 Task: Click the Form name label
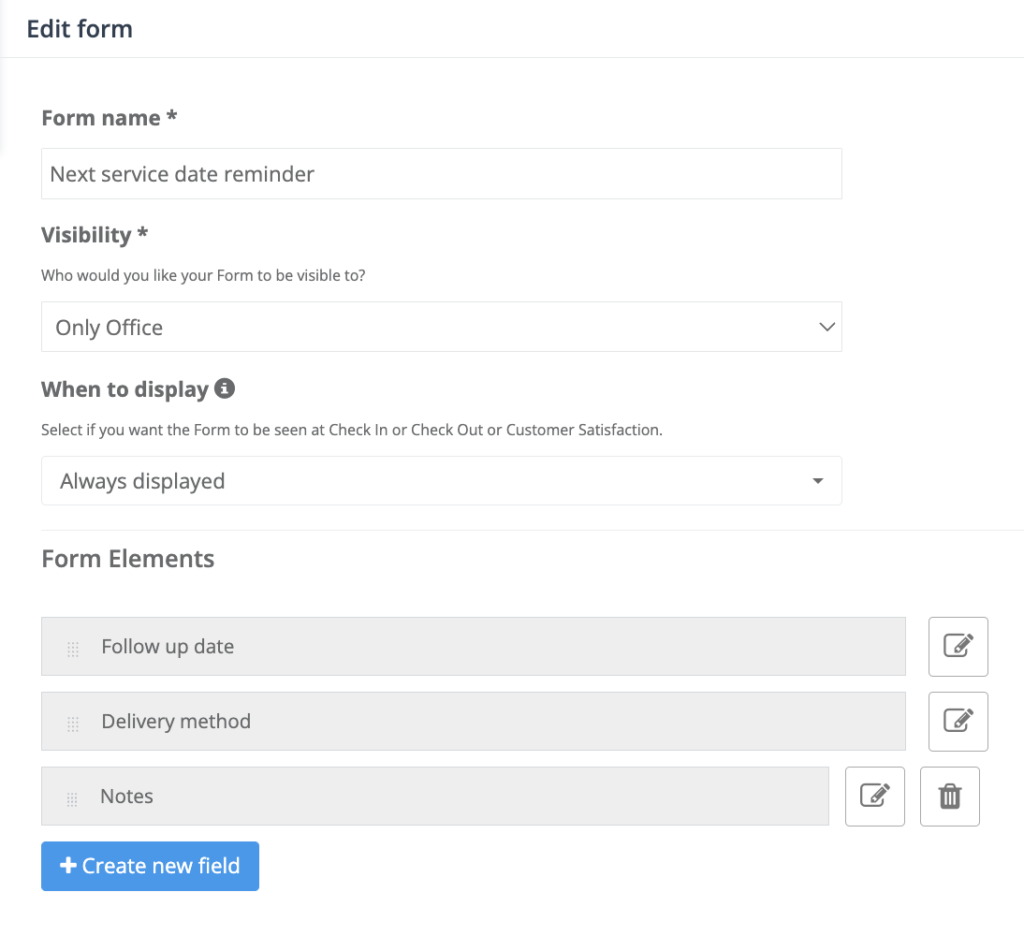pos(109,118)
